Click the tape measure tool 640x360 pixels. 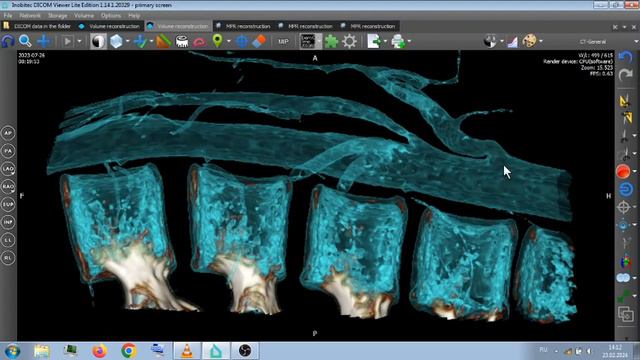[182, 41]
